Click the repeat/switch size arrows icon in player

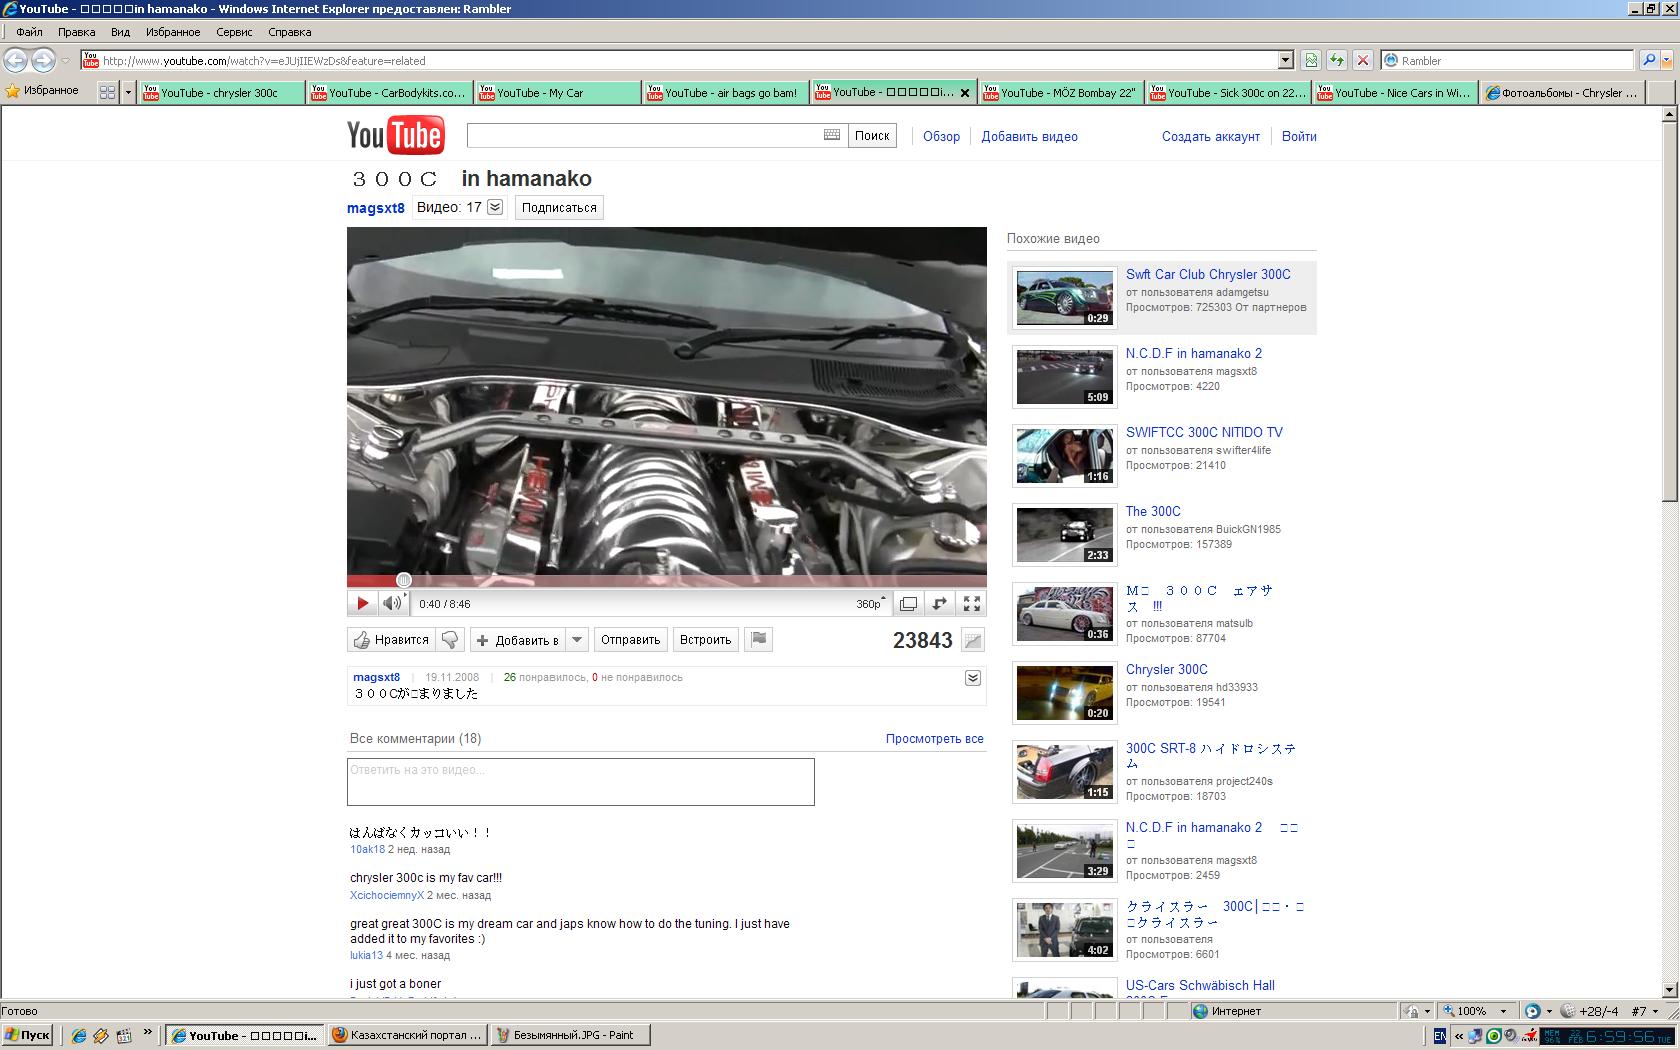[x=939, y=604]
